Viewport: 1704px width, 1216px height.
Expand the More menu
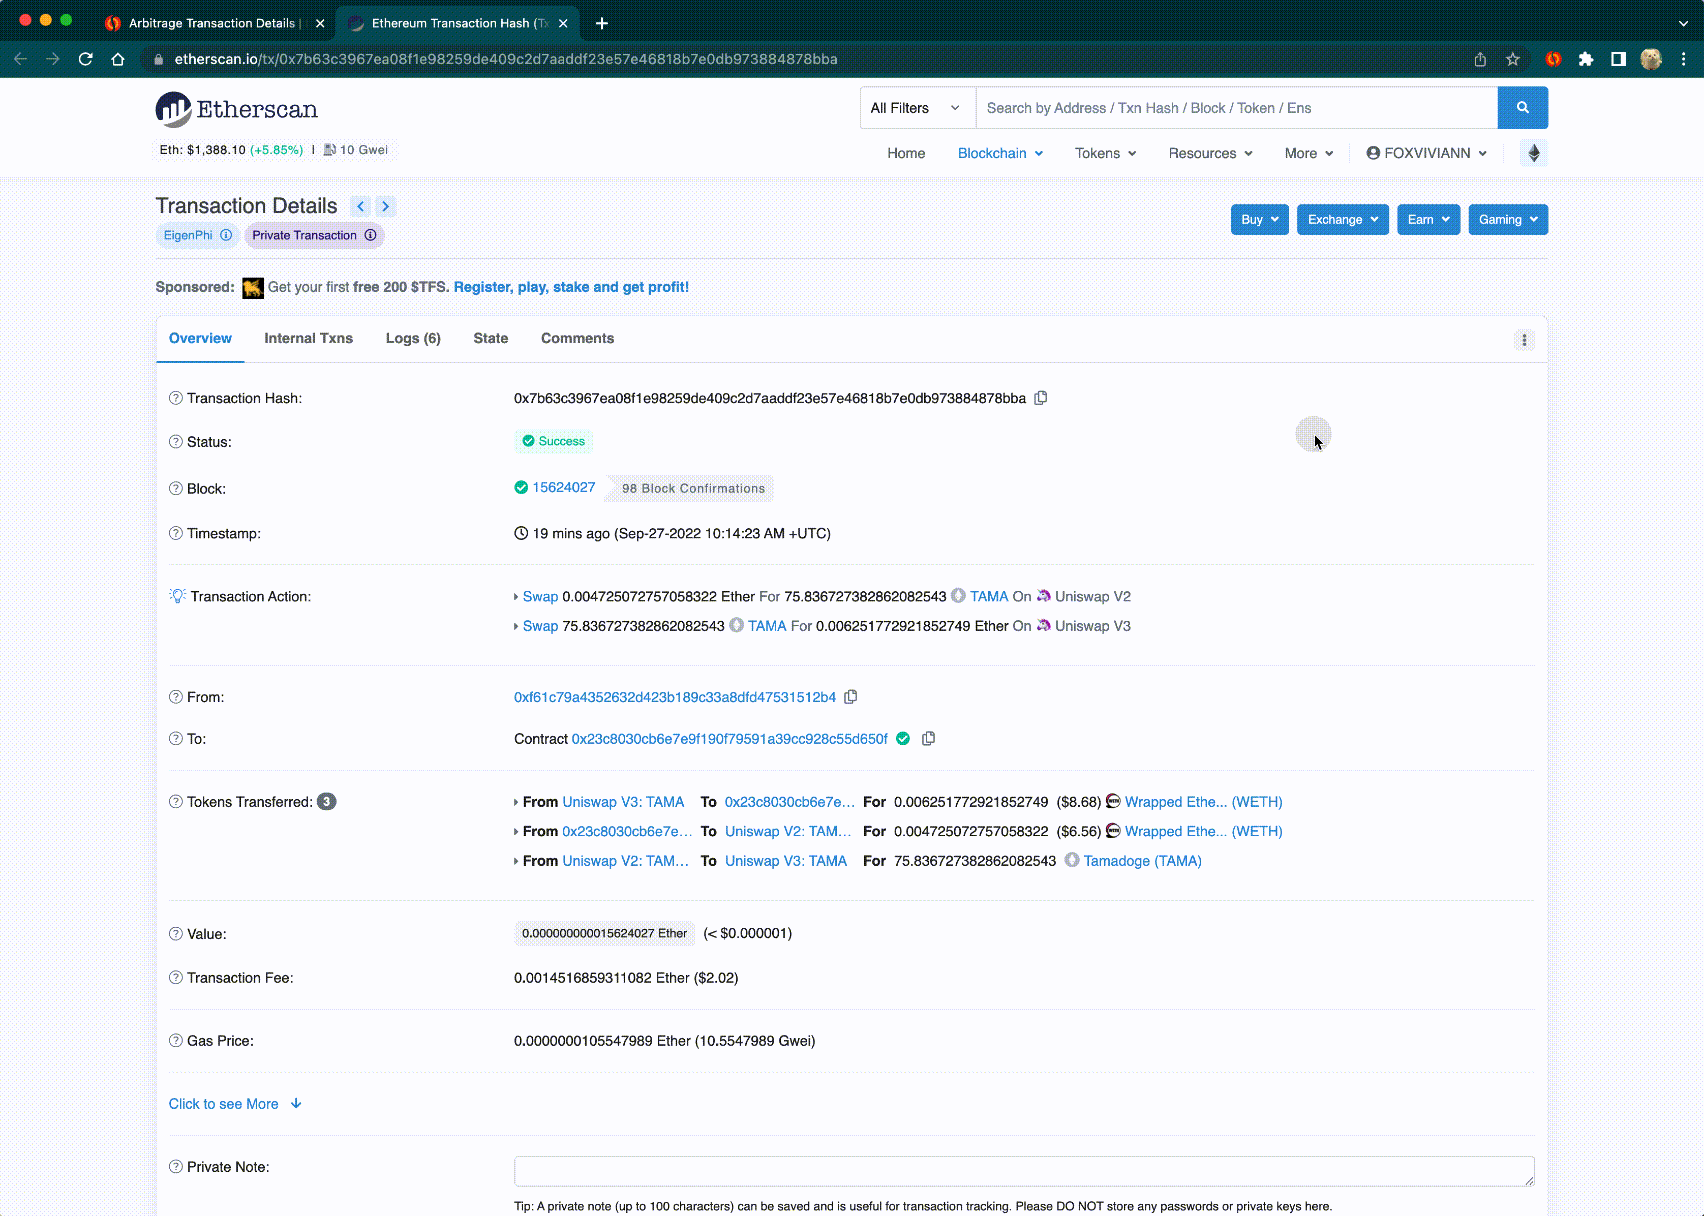pos(1309,153)
